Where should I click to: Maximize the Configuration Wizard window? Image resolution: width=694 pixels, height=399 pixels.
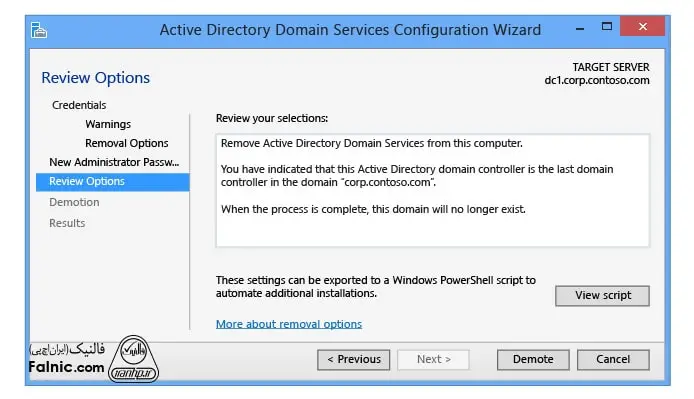tap(607, 27)
